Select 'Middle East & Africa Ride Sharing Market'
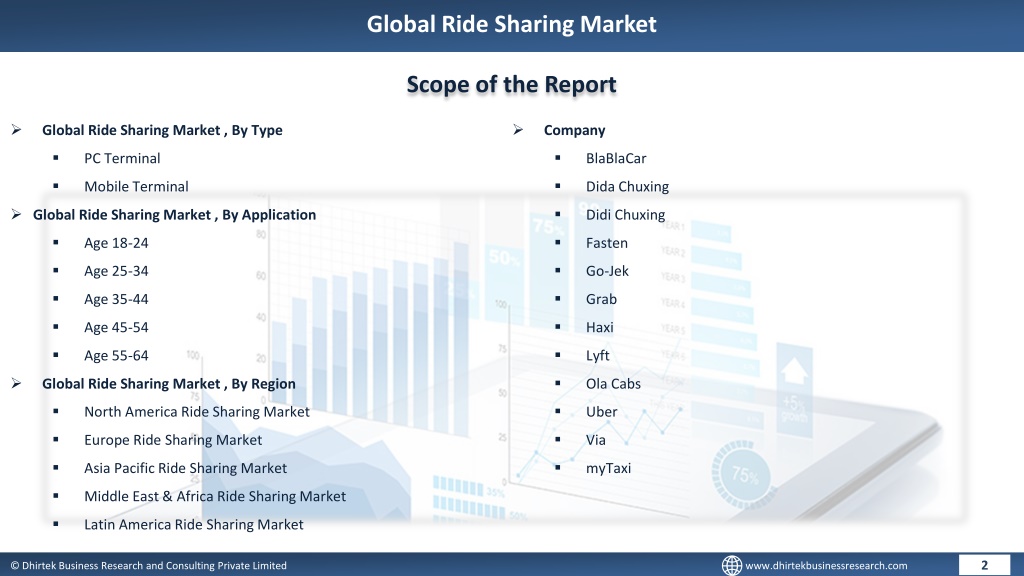1024x576 pixels. (215, 496)
